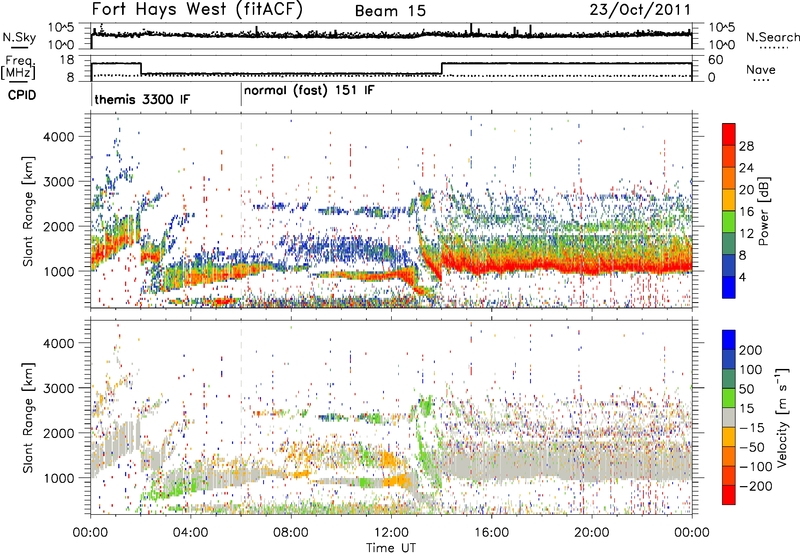The height and width of the screenshot is (554, 800).
Task: Select "Slant Range [km]" label of velocity panel
Action: [28, 417]
